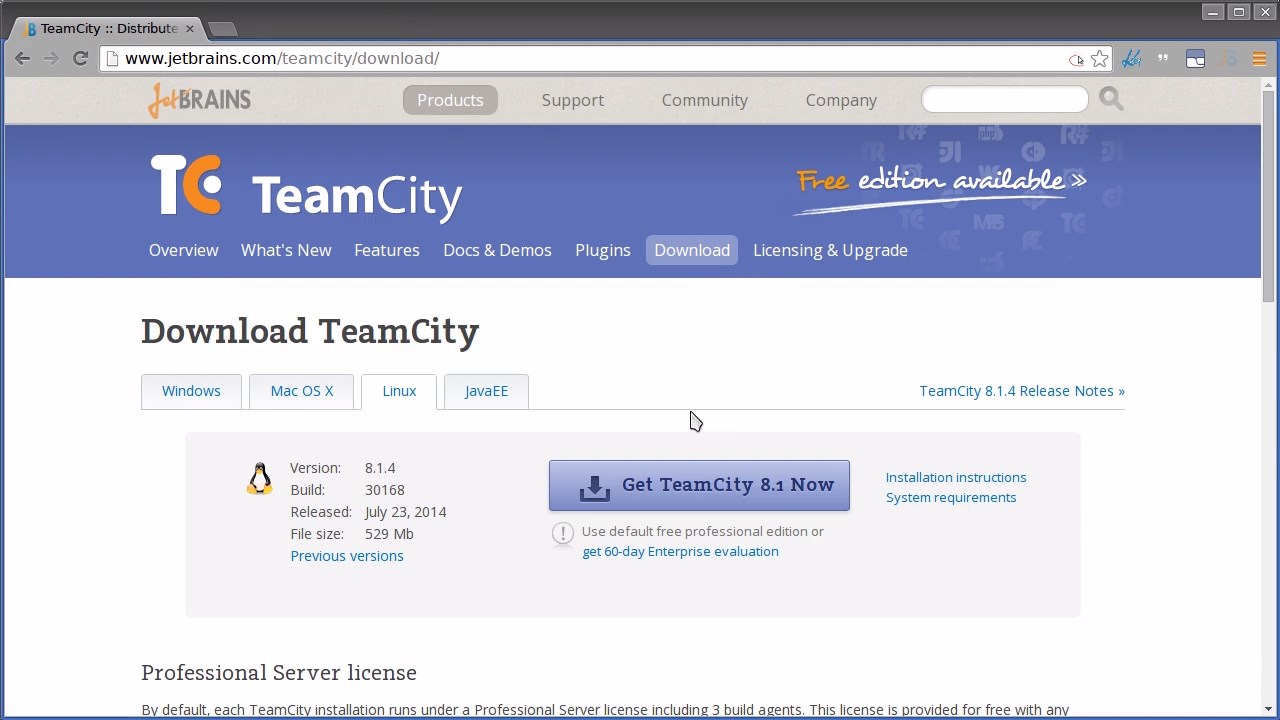Open Licensing & Upgrade page
This screenshot has width=1280, height=720.
pos(830,250)
